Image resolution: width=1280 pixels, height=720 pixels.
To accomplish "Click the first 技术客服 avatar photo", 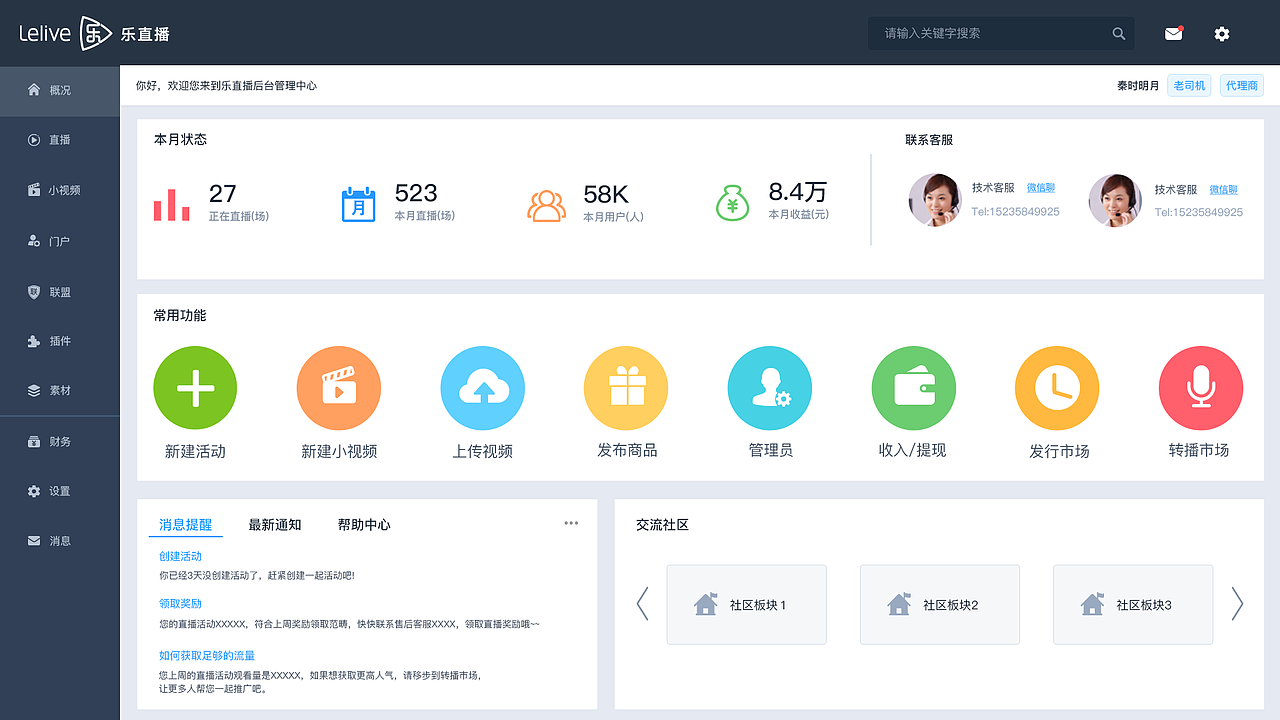I will [x=935, y=200].
